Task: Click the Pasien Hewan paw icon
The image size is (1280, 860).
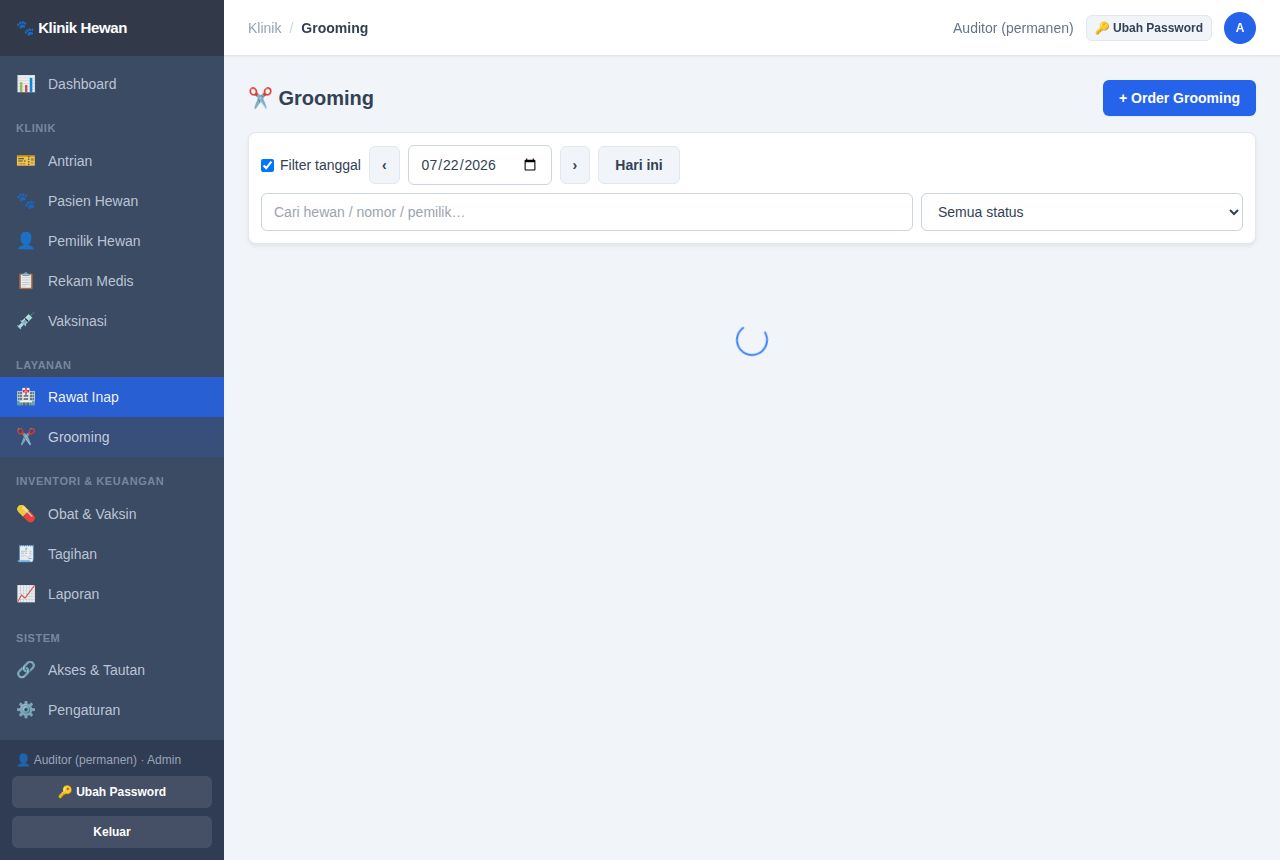Action: (26, 201)
